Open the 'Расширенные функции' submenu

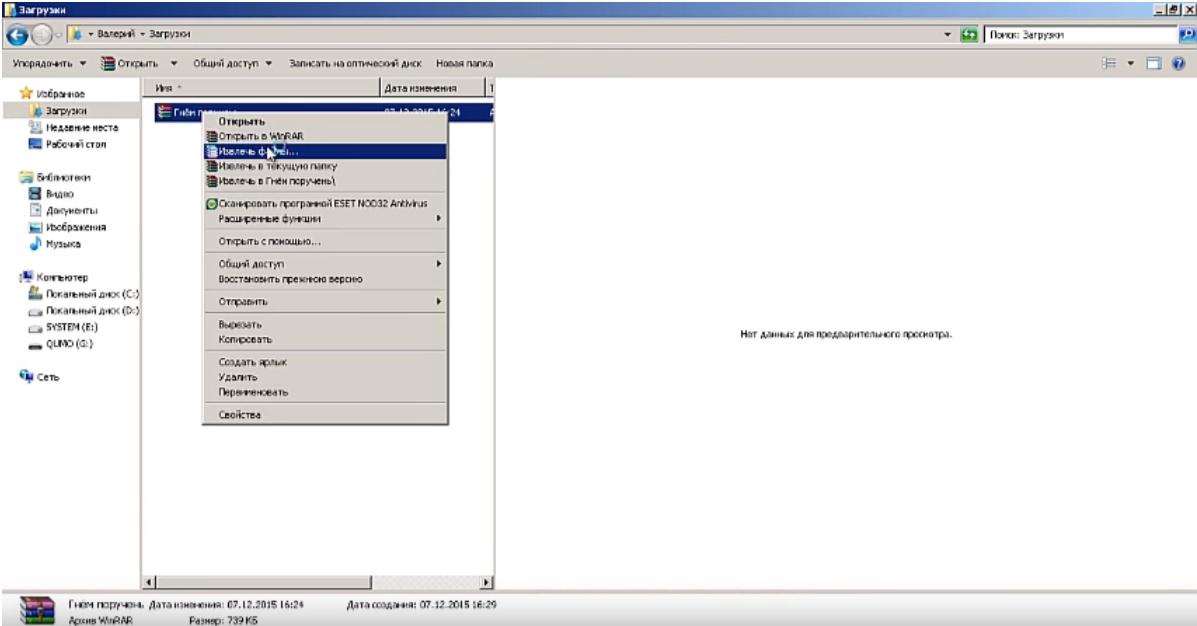pos(325,217)
